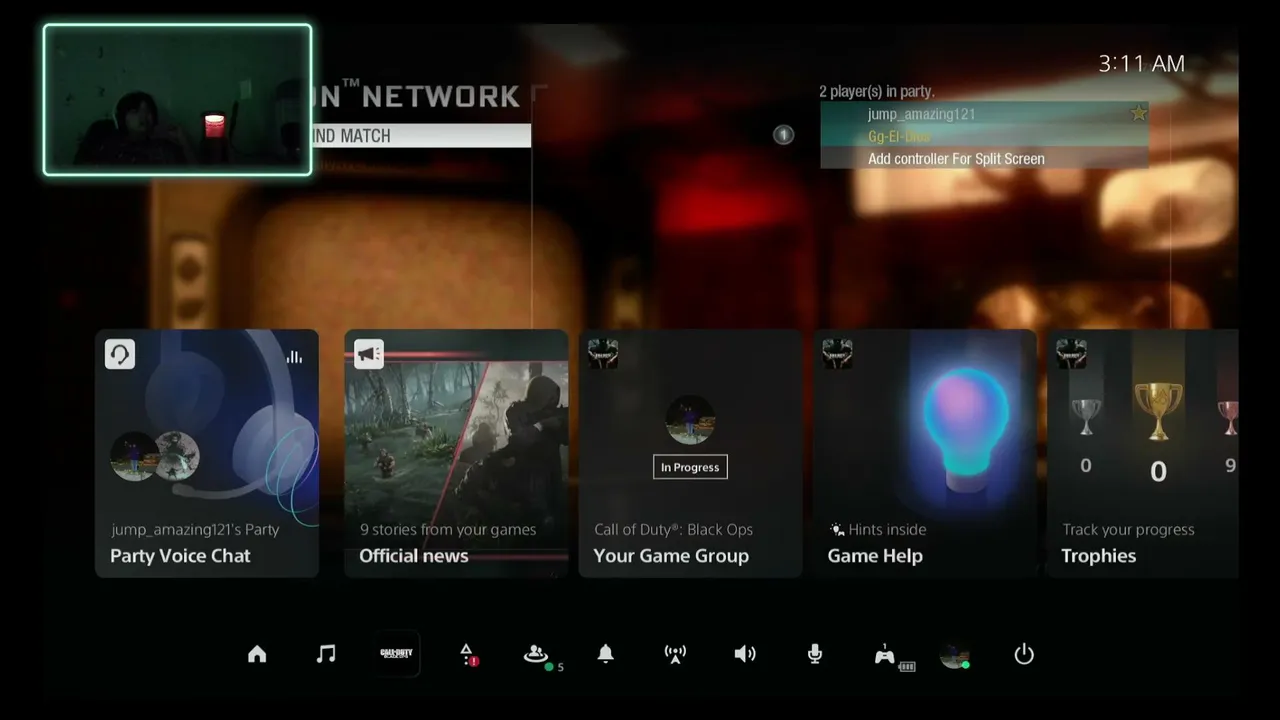Click the game icon on Game Help card
Screen dimensions: 1280x720
coord(837,354)
